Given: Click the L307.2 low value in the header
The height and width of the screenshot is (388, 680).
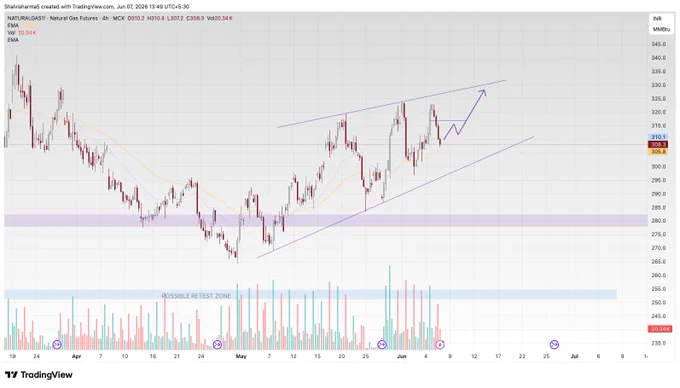Looking at the screenshot, I should pos(175,18).
